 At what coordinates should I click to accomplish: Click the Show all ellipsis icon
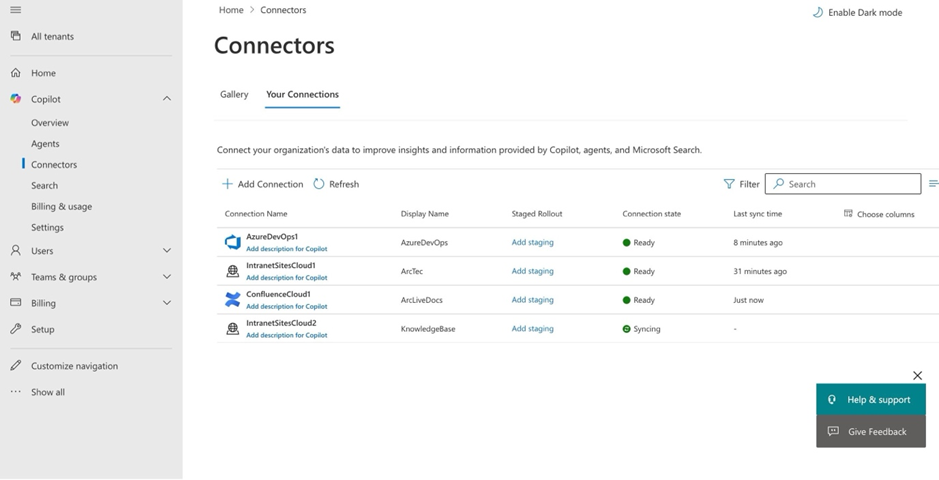[x=16, y=391]
